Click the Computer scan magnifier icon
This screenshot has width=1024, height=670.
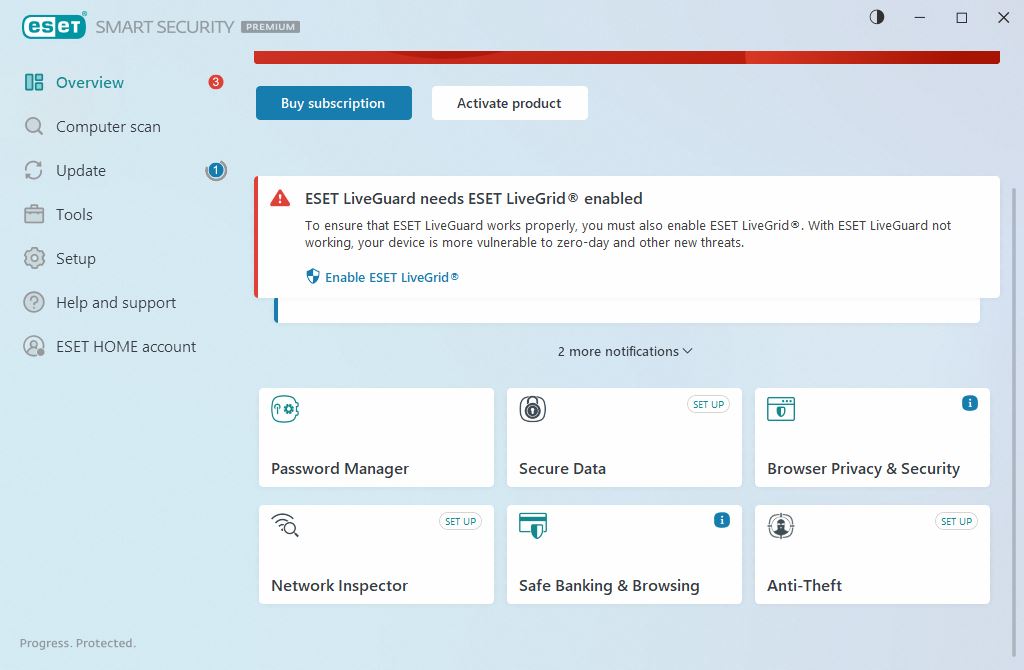(x=34, y=126)
